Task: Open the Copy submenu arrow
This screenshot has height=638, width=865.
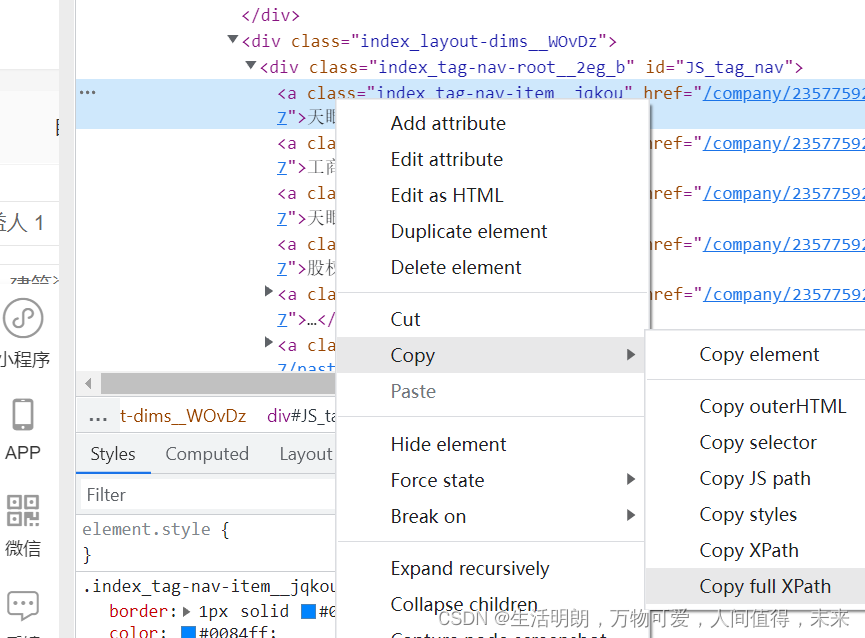Action: coord(631,355)
